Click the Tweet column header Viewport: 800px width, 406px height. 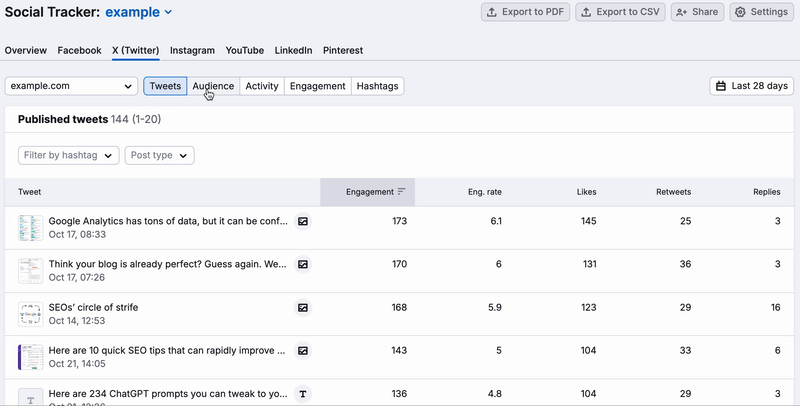30,192
